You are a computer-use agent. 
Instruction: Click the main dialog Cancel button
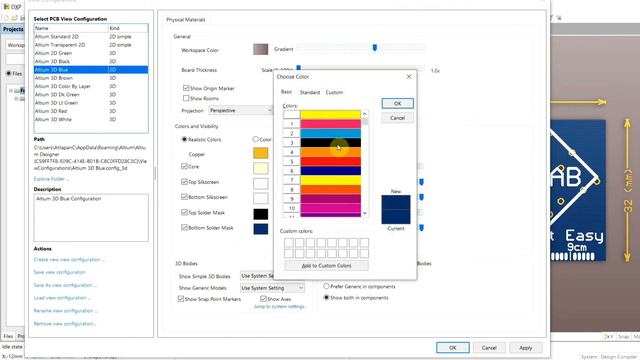(x=489, y=348)
